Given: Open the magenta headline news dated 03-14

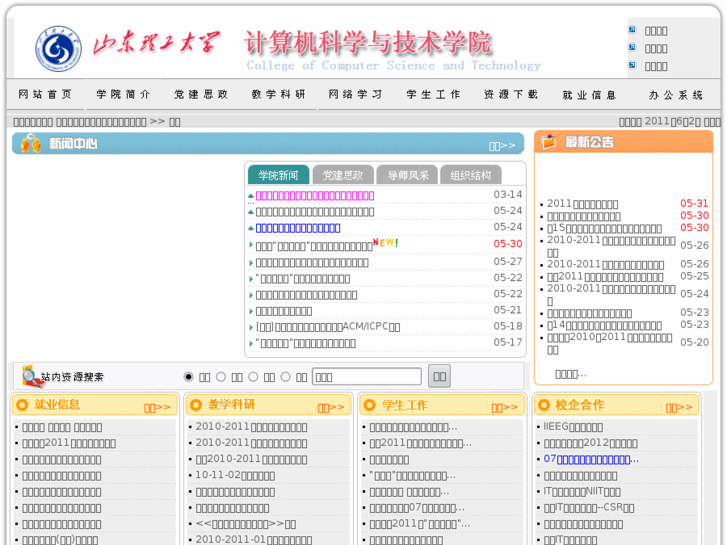Looking at the screenshot, I should click(315, 196).
